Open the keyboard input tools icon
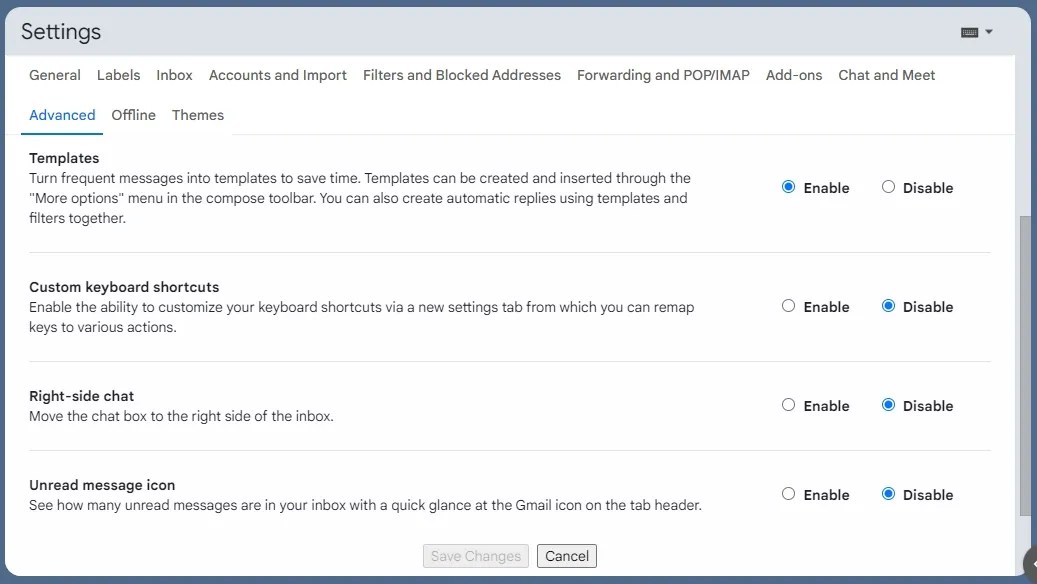Image resolution: width=1037 pixels, height=584 pixels. (x=969, y=32)
